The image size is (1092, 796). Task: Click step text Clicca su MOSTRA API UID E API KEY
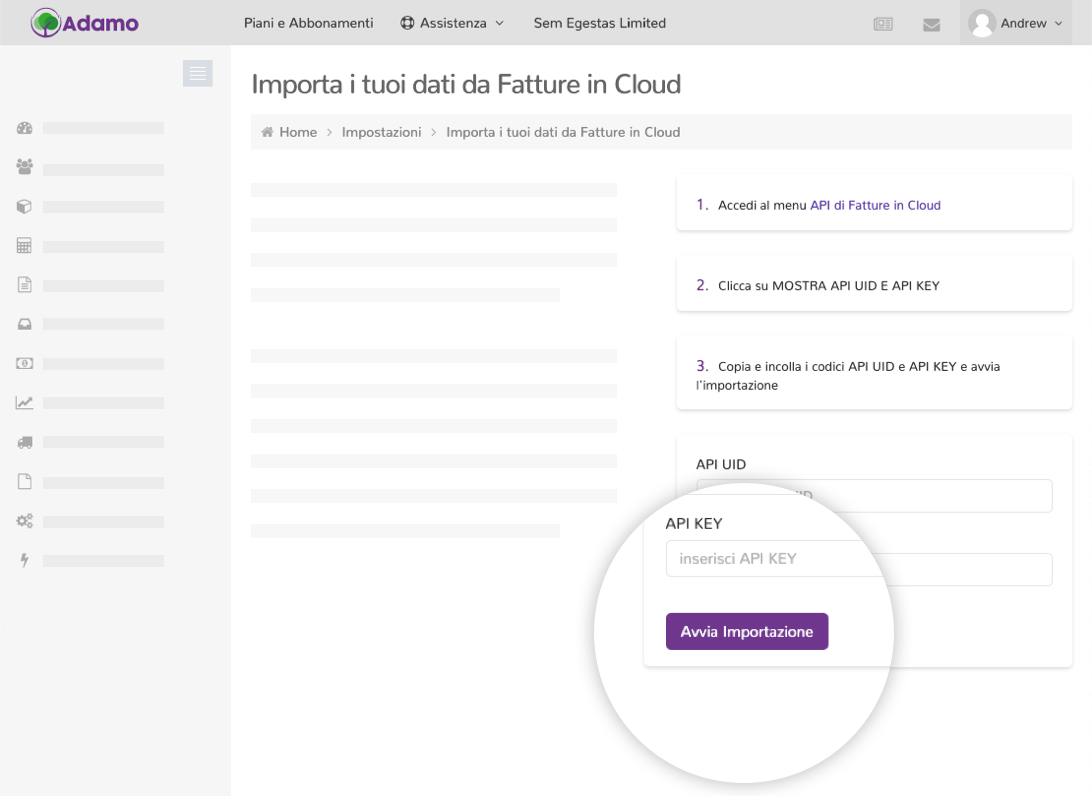[829, 286]
